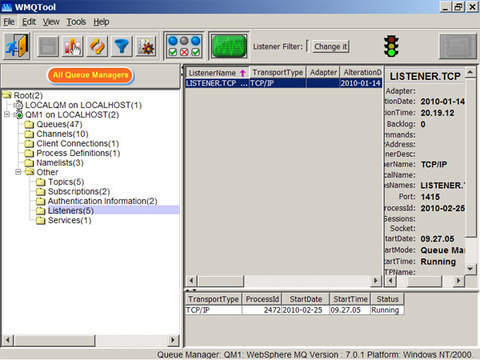Select the Channels(10) folder
480x360 pixels.
click(x=62, y=134)
